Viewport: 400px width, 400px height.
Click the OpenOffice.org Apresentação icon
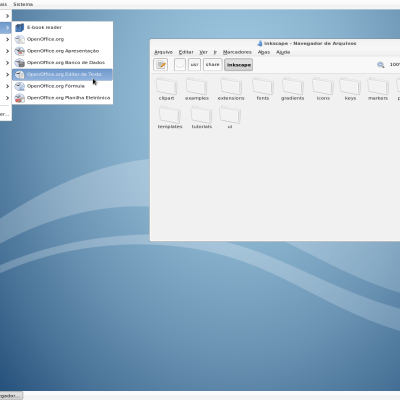pos(20,51)
